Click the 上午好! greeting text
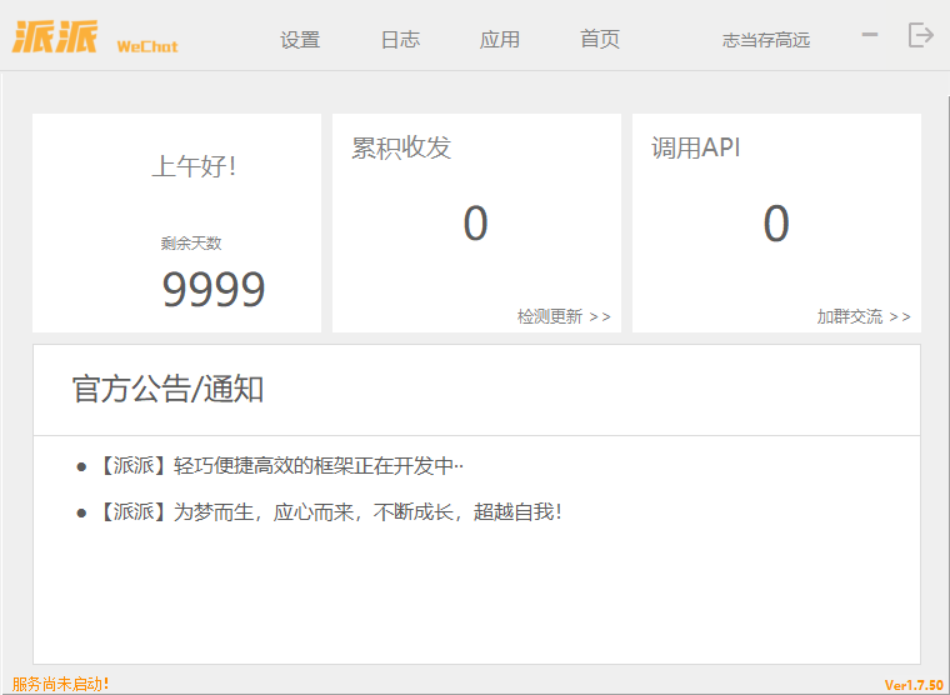The height and width of the screenshot is (695, 950). click(194, 166)
